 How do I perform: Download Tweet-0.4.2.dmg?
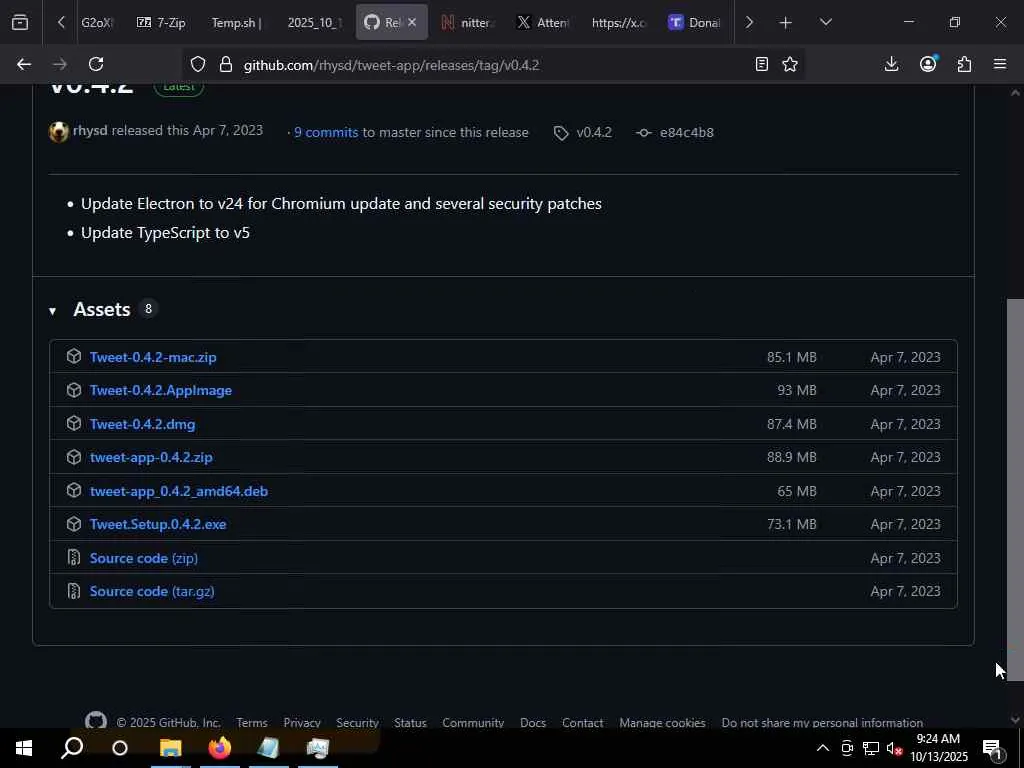coord(142,424)
